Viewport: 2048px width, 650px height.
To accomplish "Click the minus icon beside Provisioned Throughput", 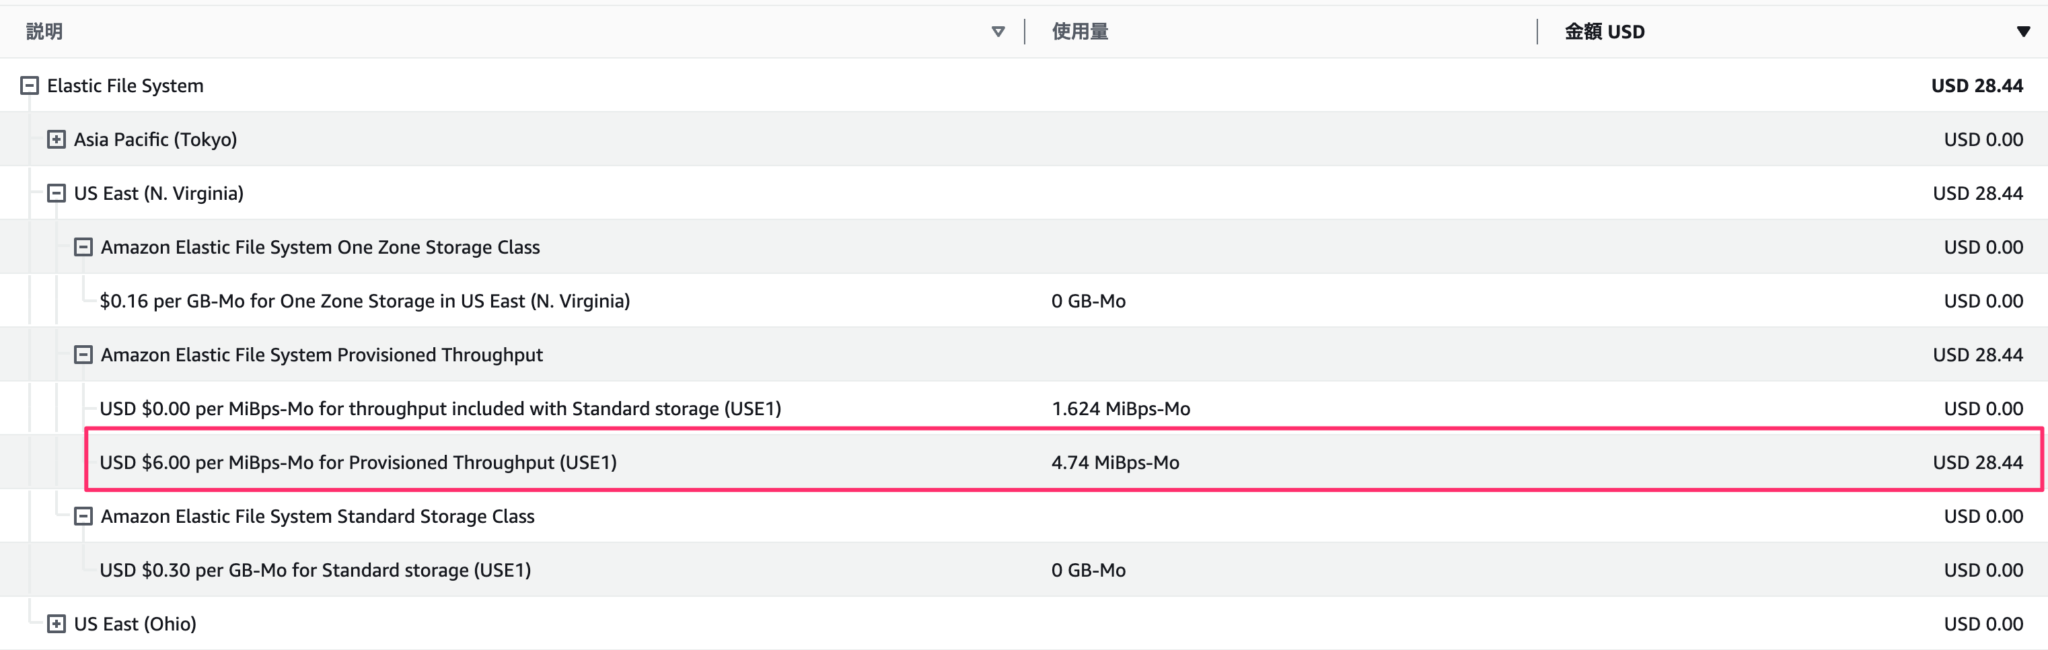I will pyautogui.click(x=85, y=354).
